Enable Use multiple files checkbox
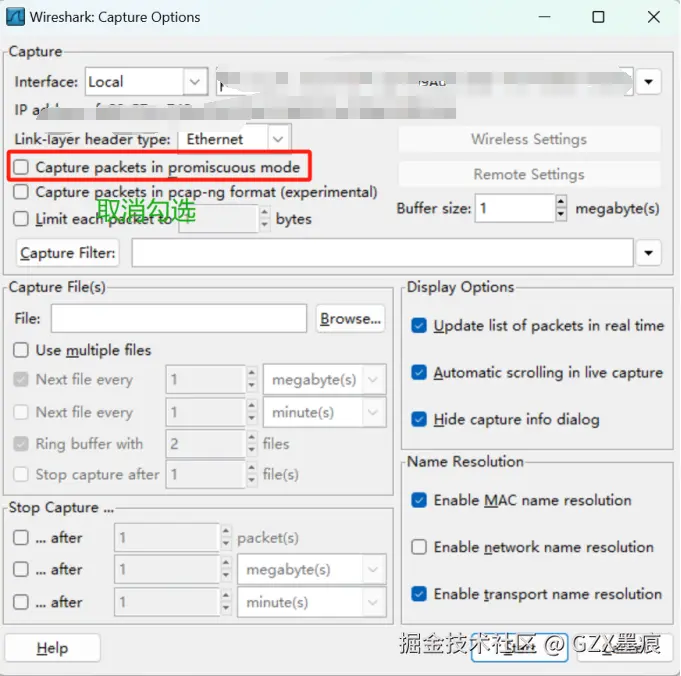This screenshot has height=676, width=681. [x=21, y=350]
